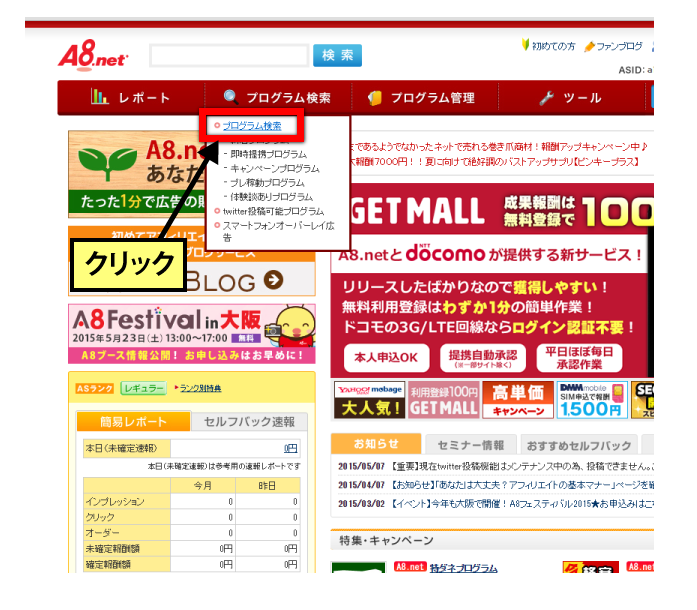This screenshot has width=697, height=610.
Task: Open the ランク別特典 link
Action: 200,388
